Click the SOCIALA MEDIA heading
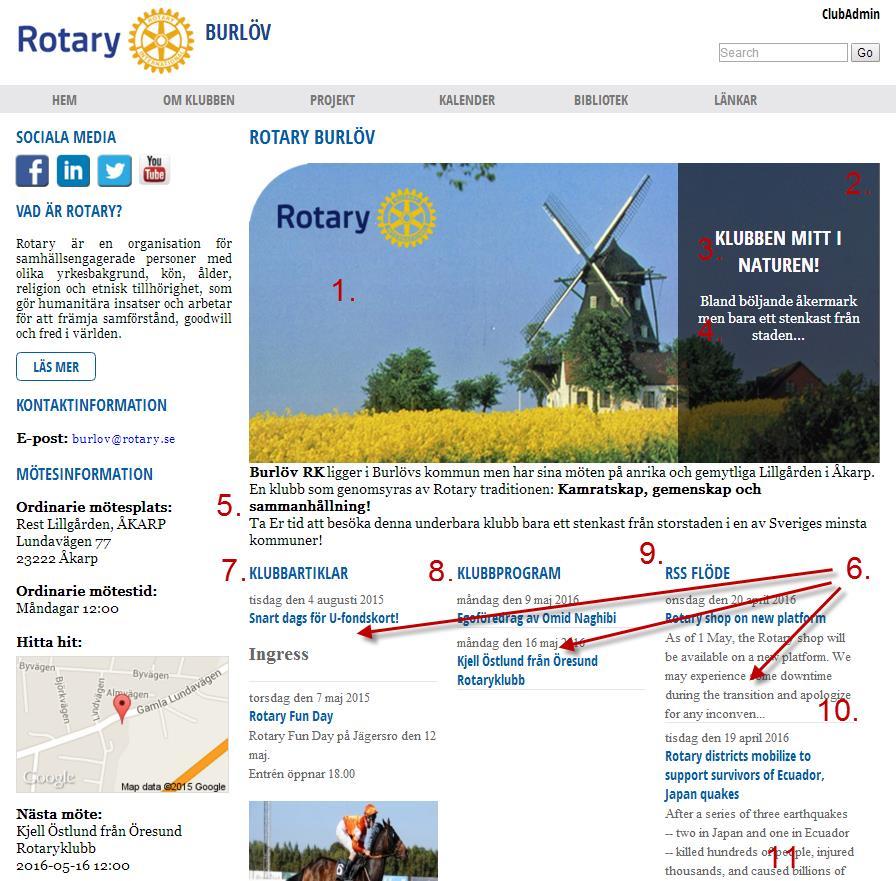This screenshot has height=881, width=896. point(66,137)
